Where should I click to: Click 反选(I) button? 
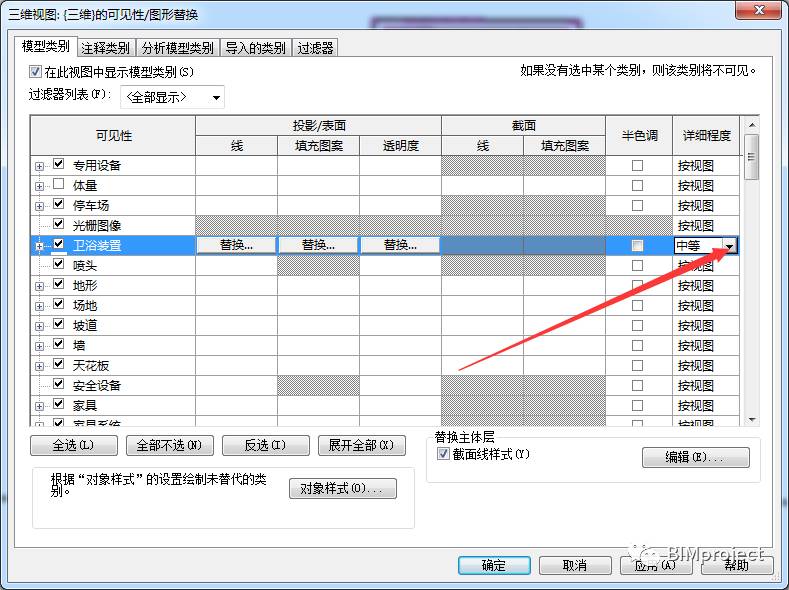(x=266, y=446)
